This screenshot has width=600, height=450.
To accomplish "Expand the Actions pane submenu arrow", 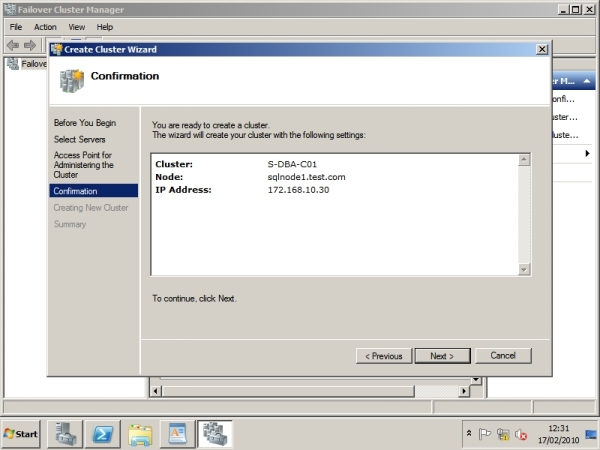I will pyautogui.click(x=587, y=153).
